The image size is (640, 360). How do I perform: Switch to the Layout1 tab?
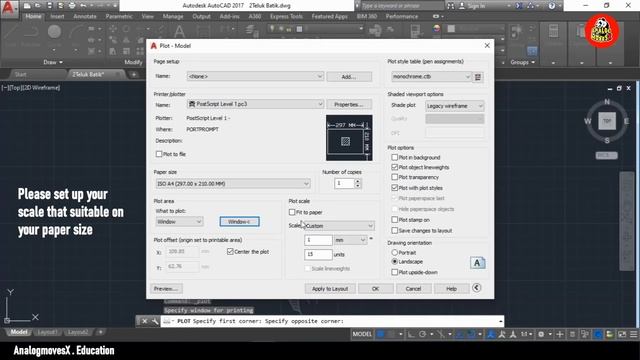tap(47, 332)
